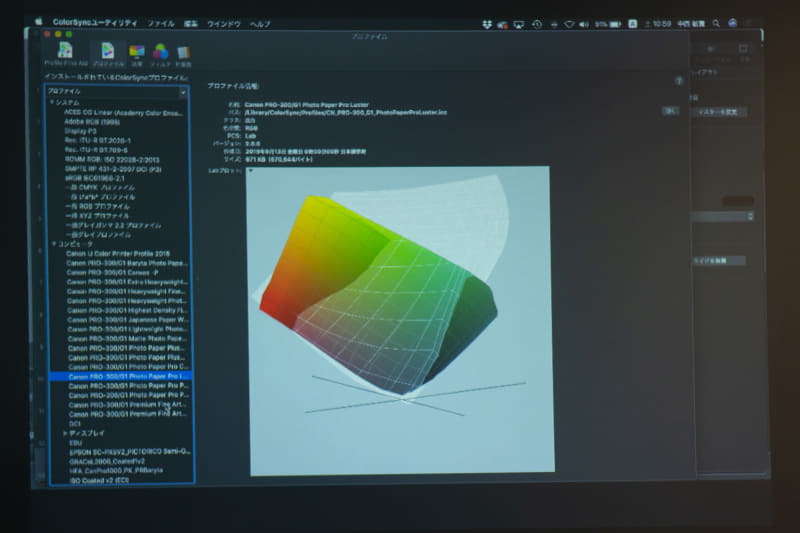Open the ヘルプ menu
Image resolution: width=800 pixels, height=533 pixels.
260,24
